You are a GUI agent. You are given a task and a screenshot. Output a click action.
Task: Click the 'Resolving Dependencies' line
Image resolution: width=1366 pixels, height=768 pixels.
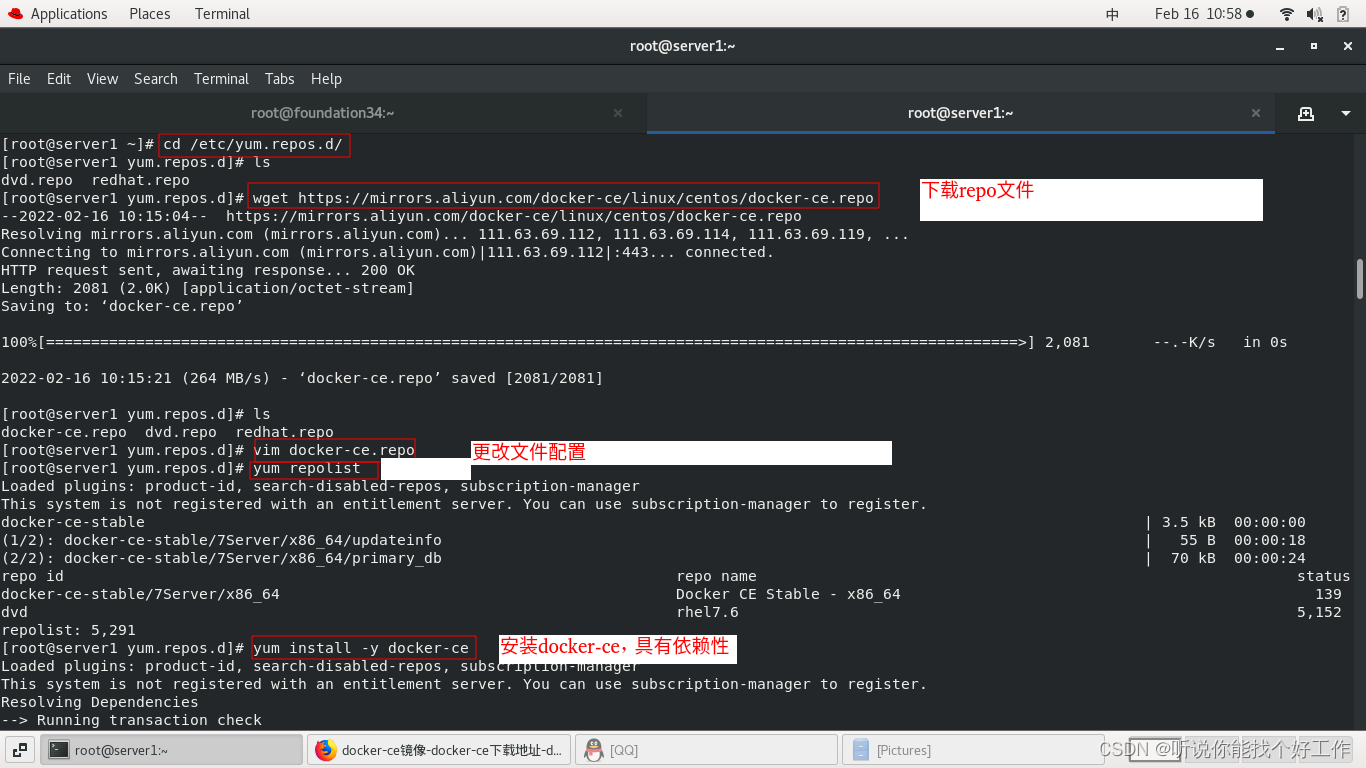(100, 702)
